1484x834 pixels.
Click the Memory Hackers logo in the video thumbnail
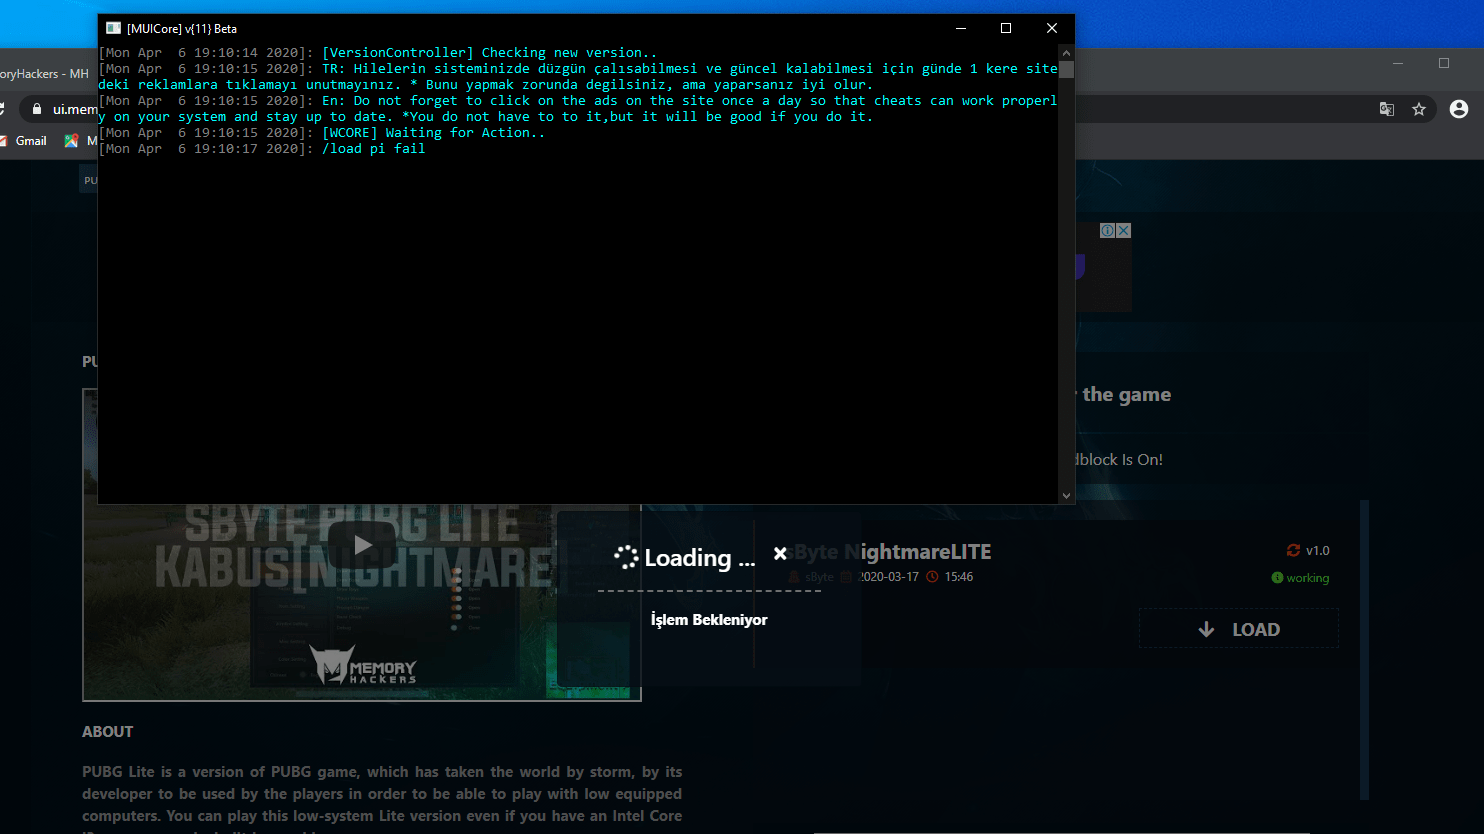(x=362, y=666)
